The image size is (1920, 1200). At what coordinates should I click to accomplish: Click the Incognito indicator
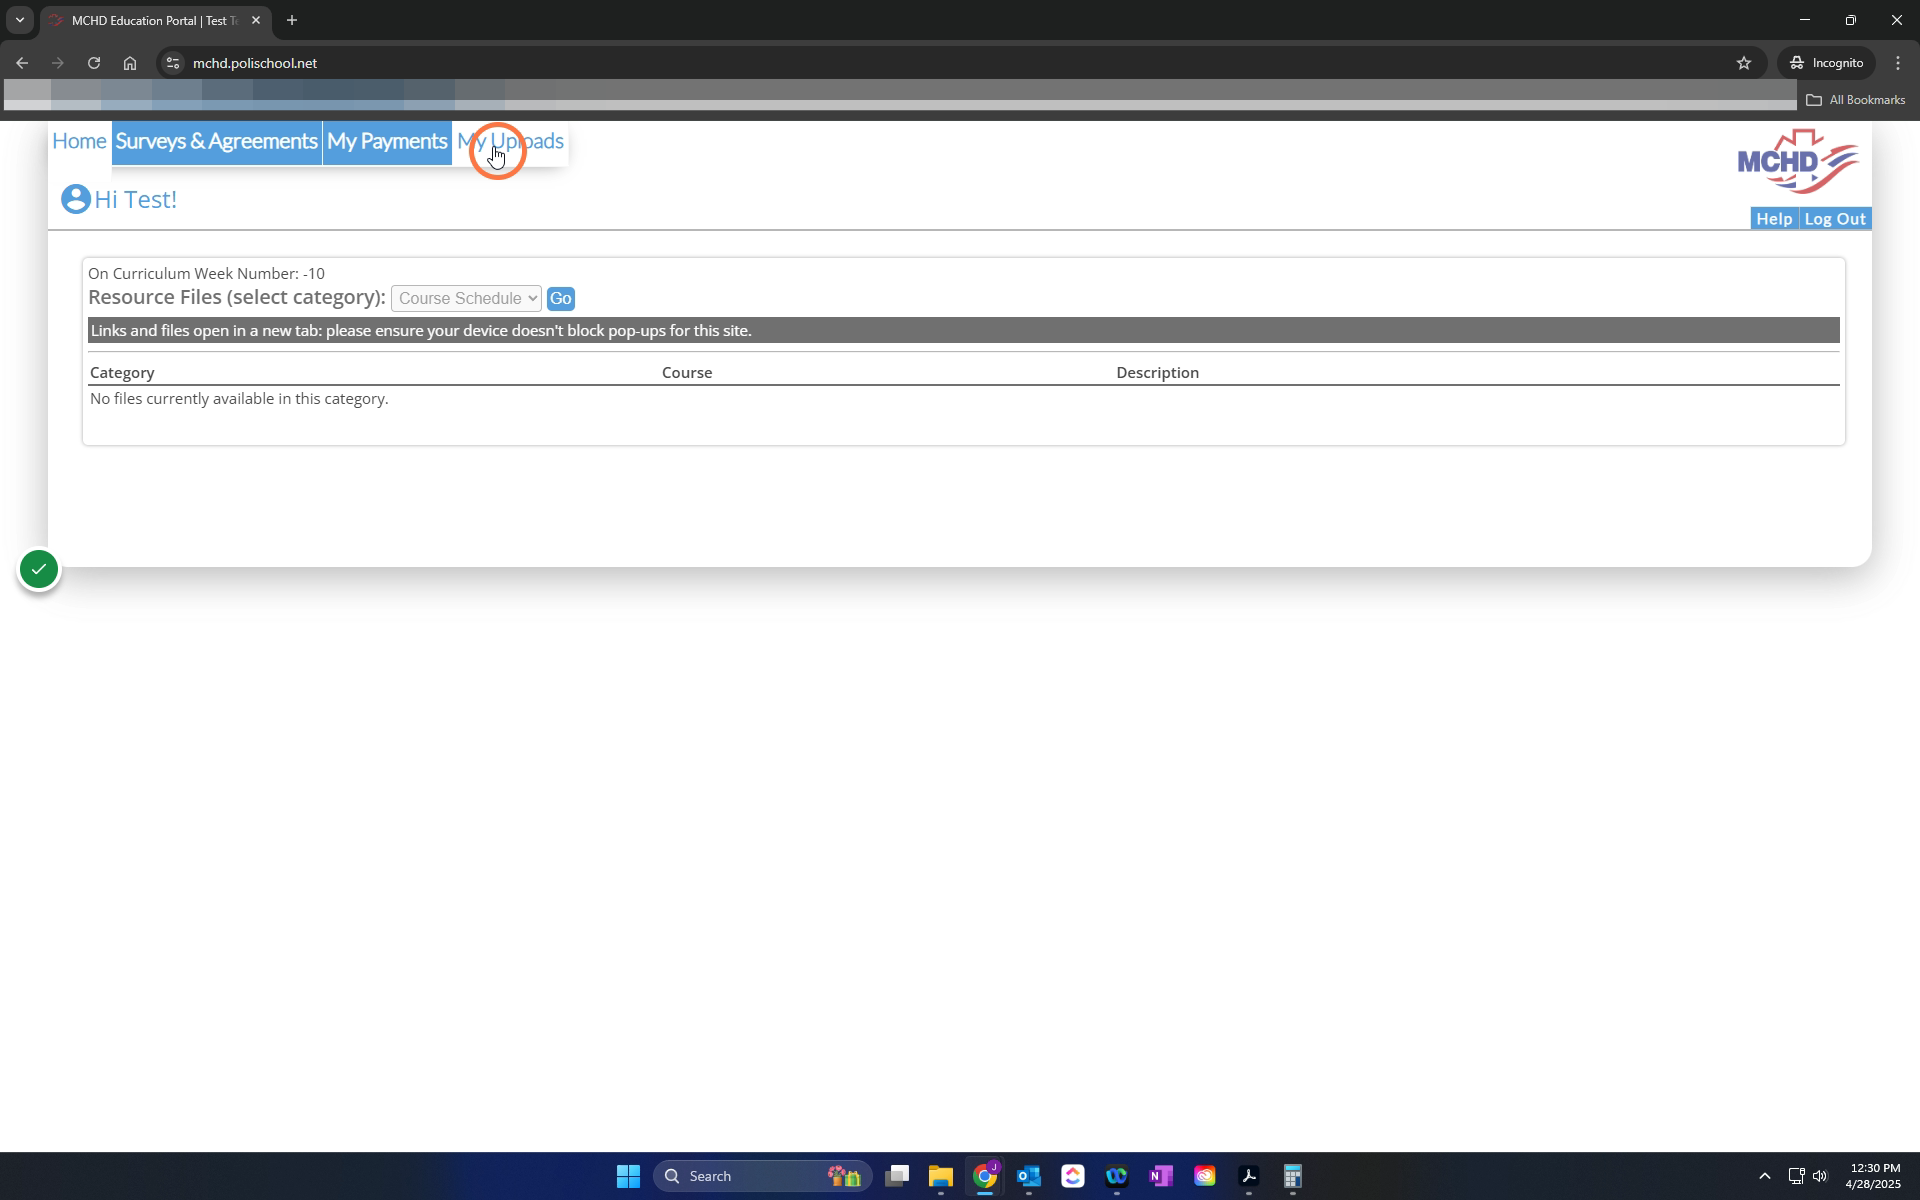1826,63
